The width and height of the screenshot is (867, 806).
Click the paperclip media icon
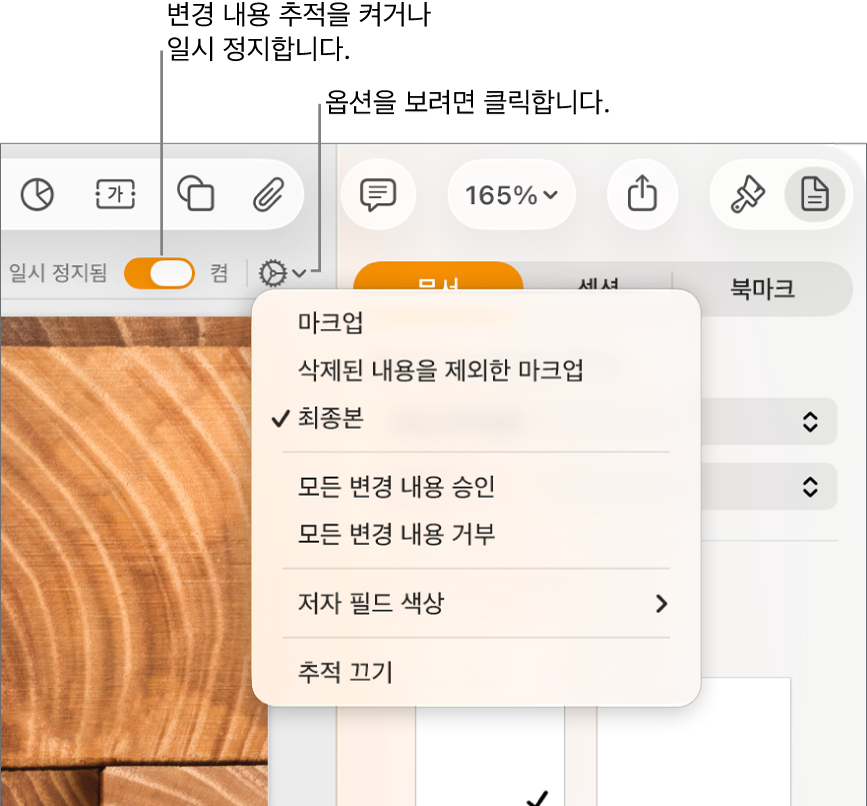point(269,195)
